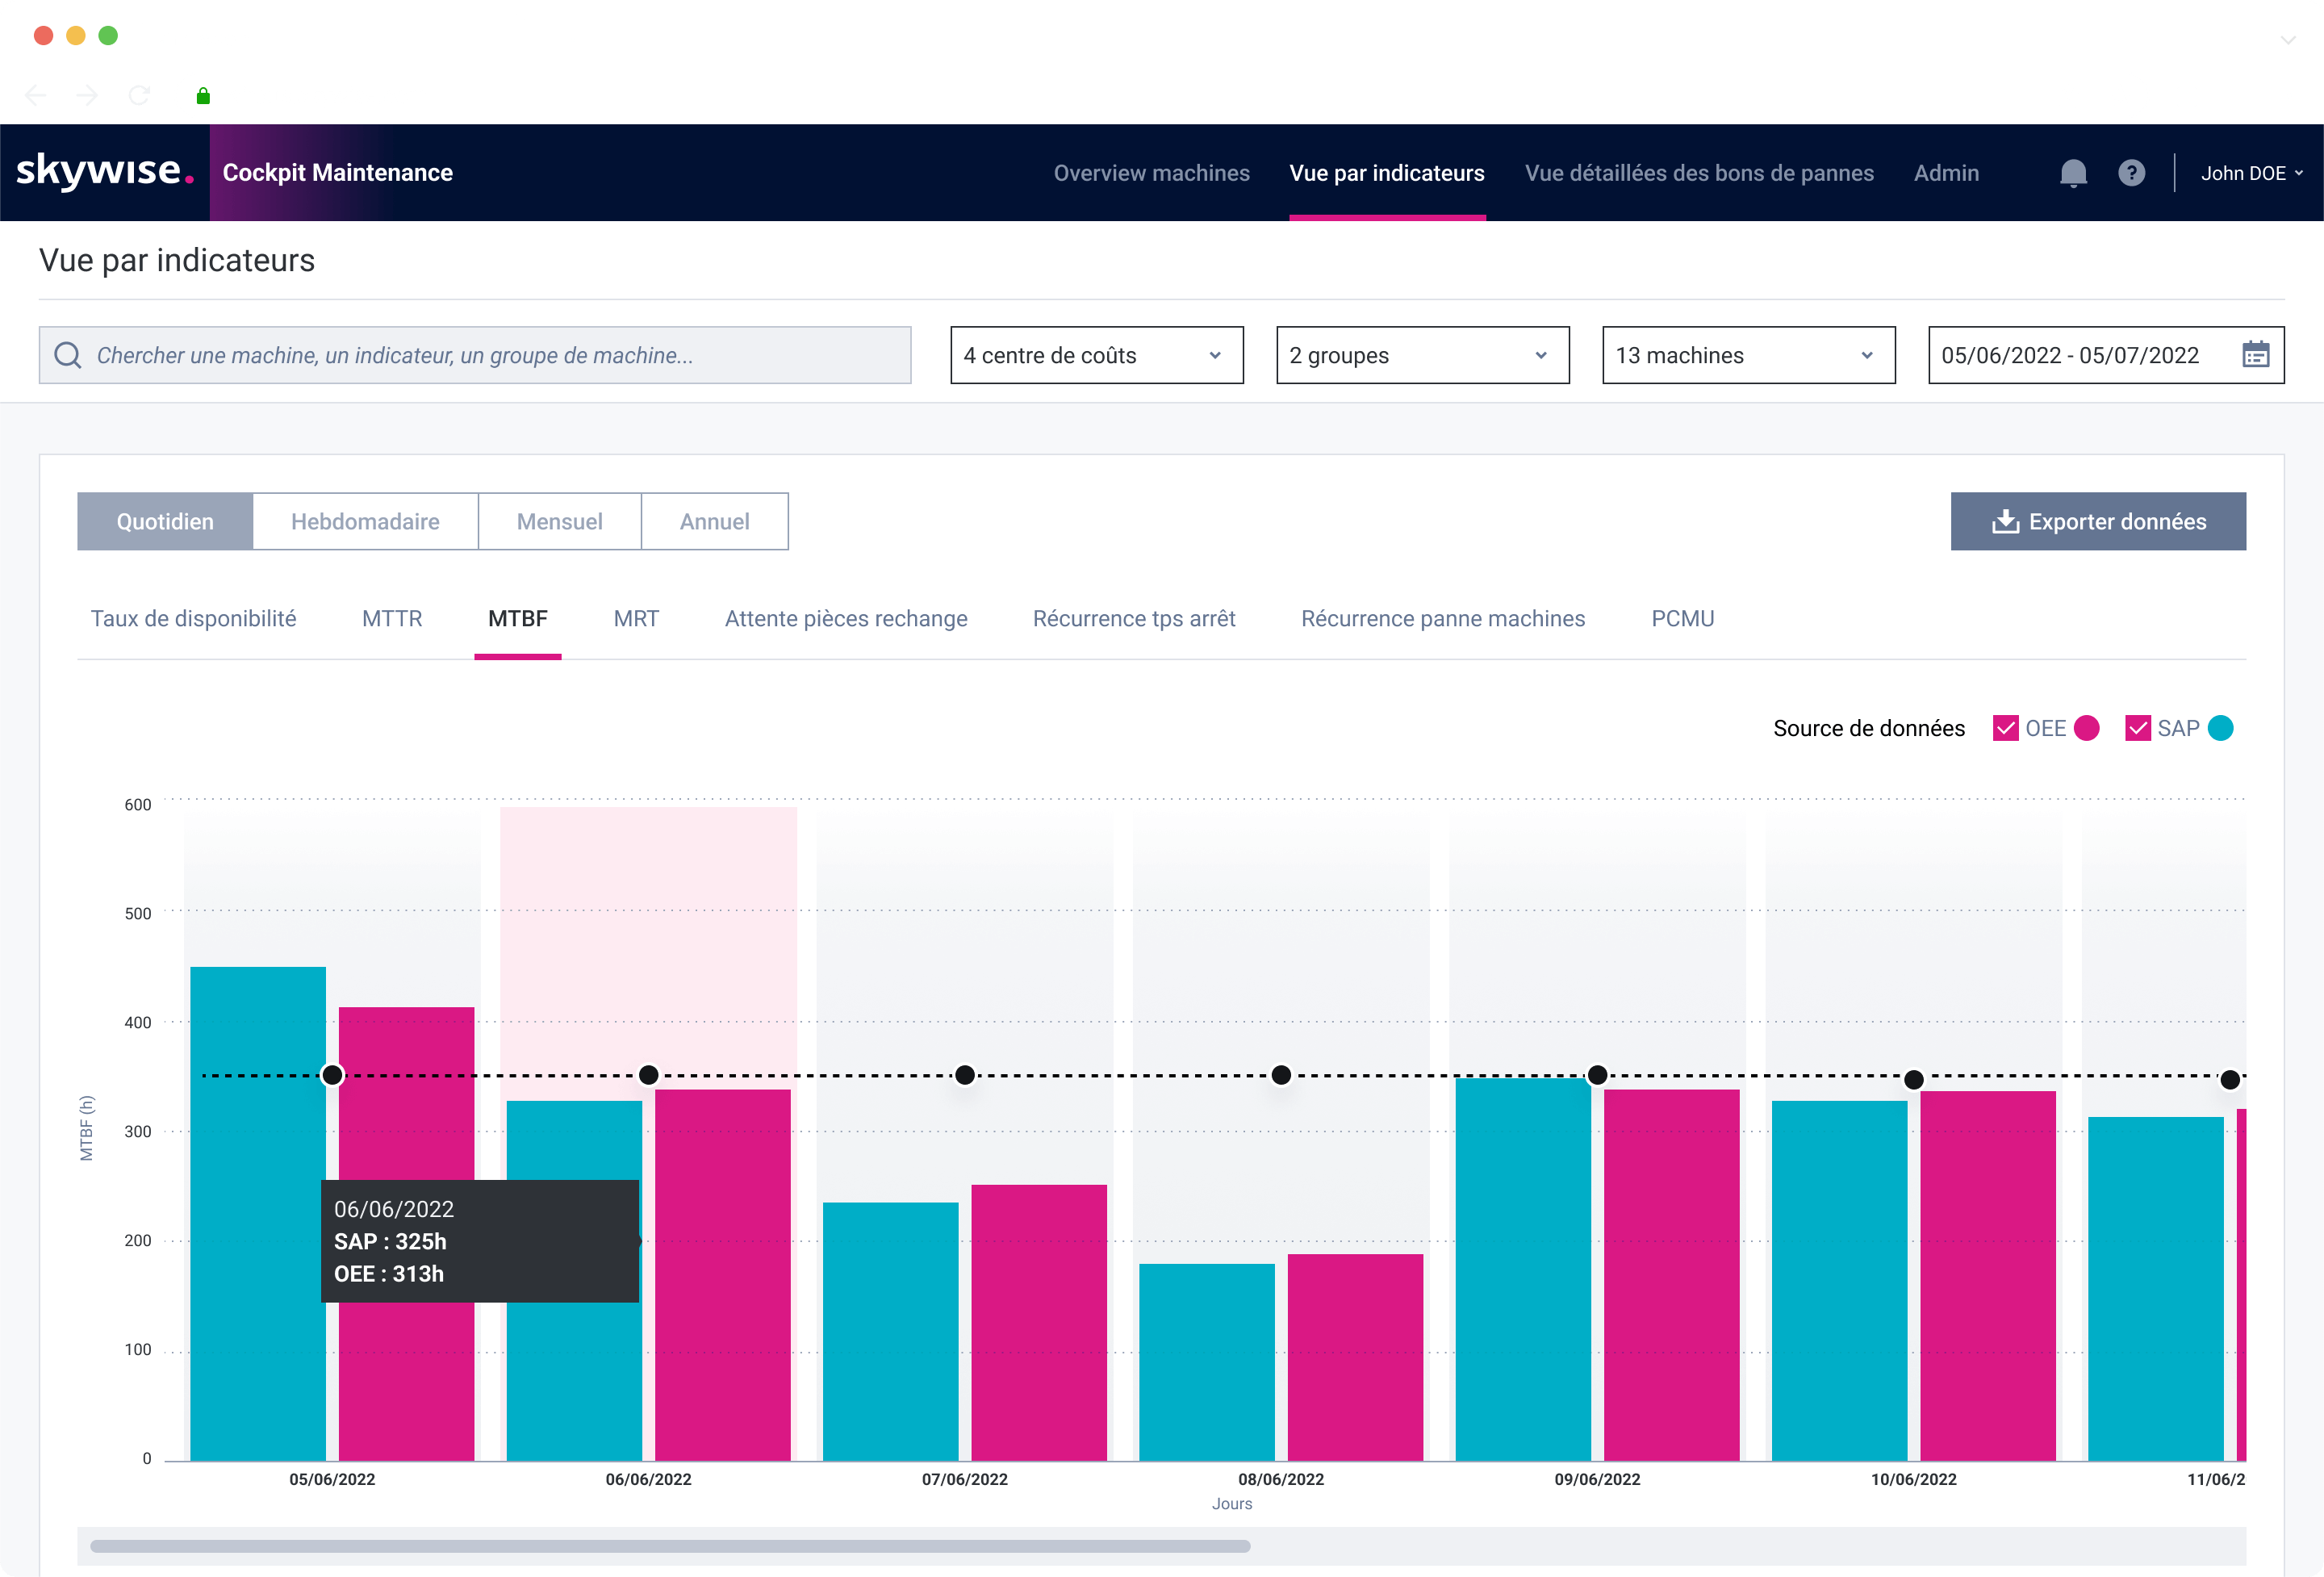Click the browser reload icon
The height and width of the screenshot is (1577, 2324).
[138, 95]
